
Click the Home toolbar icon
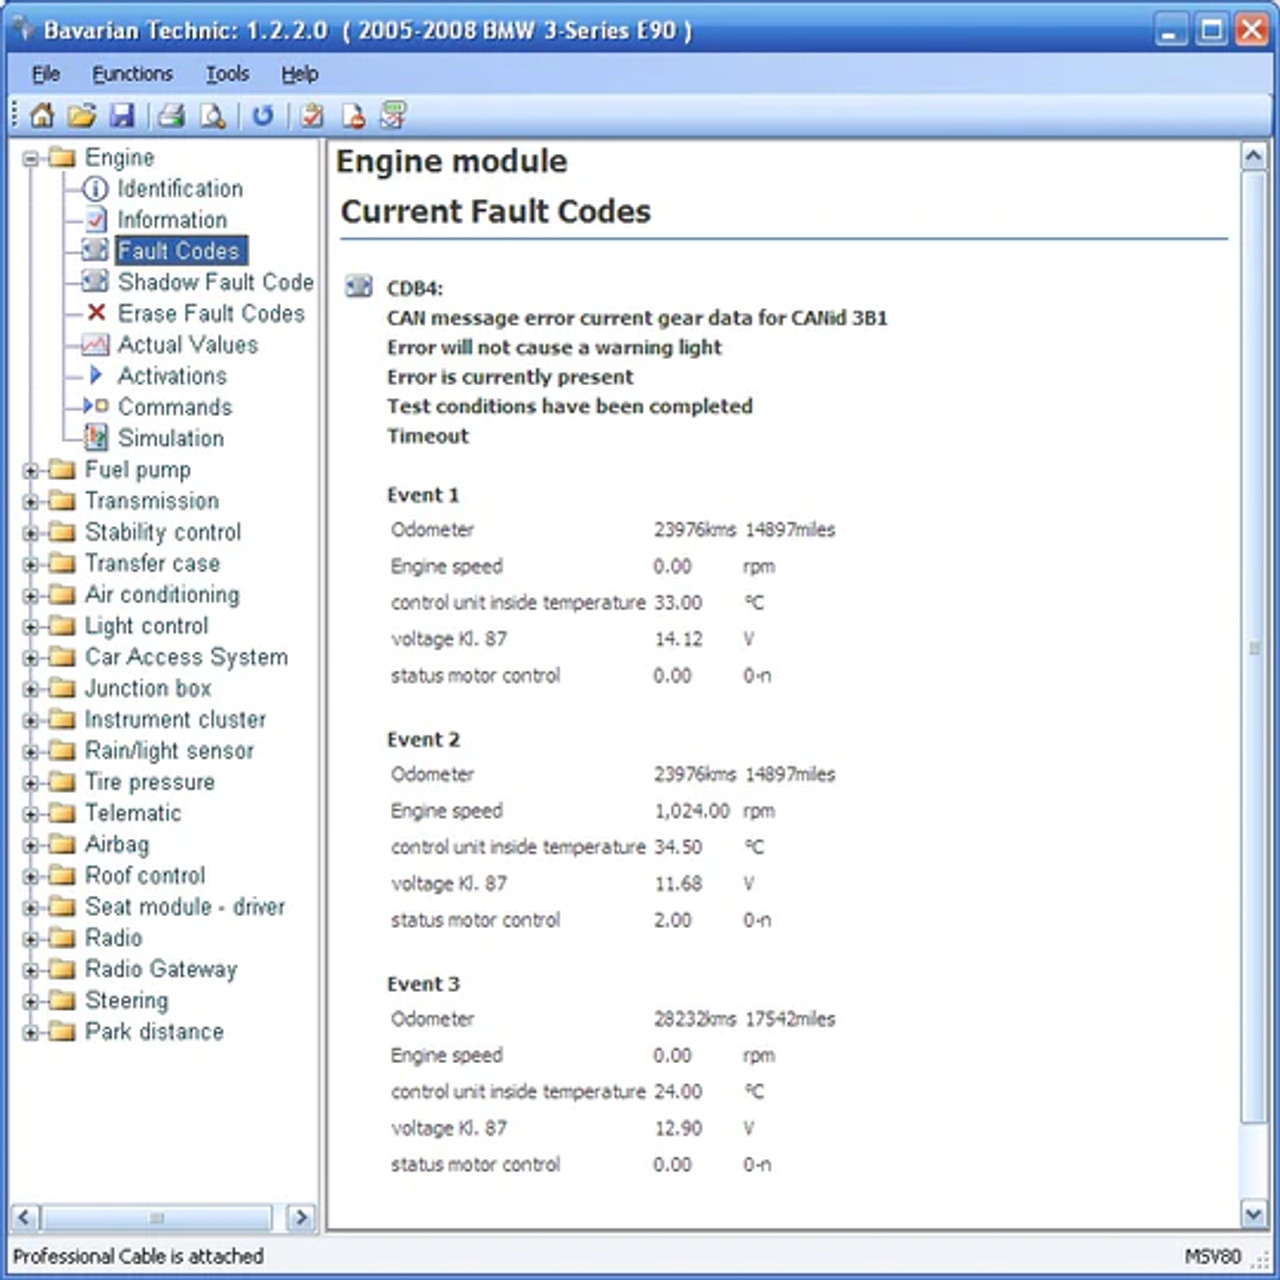(42, 116)
